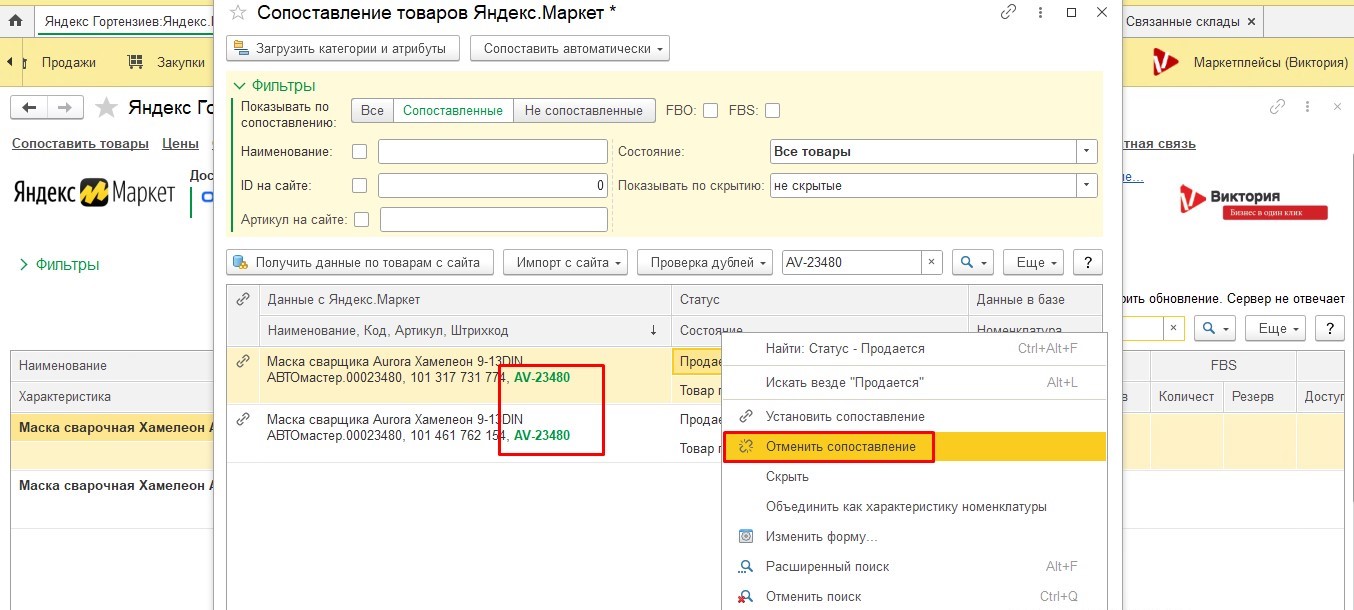Add Сопоставление товаров dialog to favorites star
Screen dimensions: 1354x610
point(237,12)
